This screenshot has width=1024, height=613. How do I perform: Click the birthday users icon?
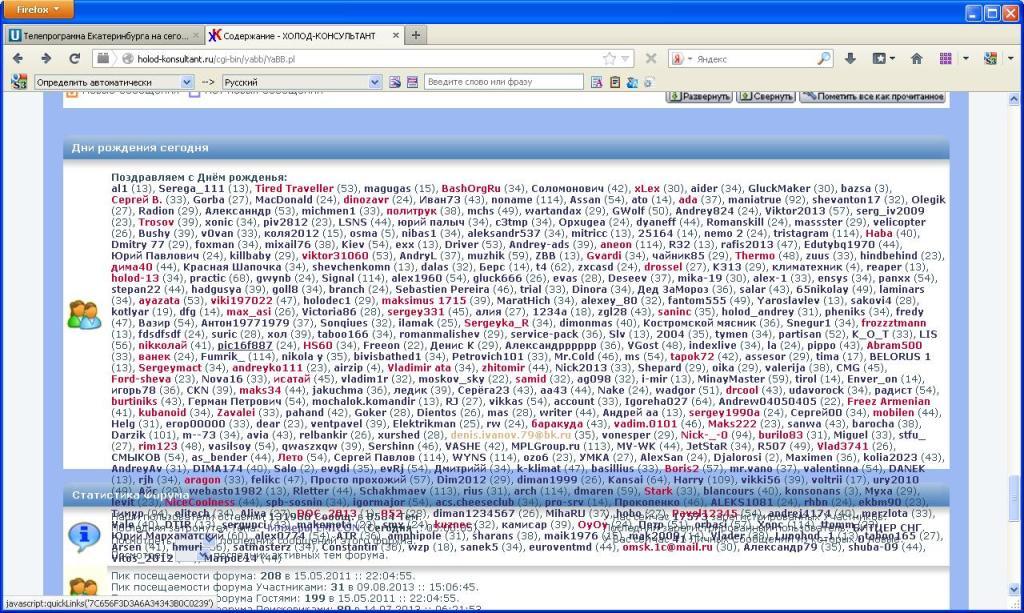pos(84,314)
